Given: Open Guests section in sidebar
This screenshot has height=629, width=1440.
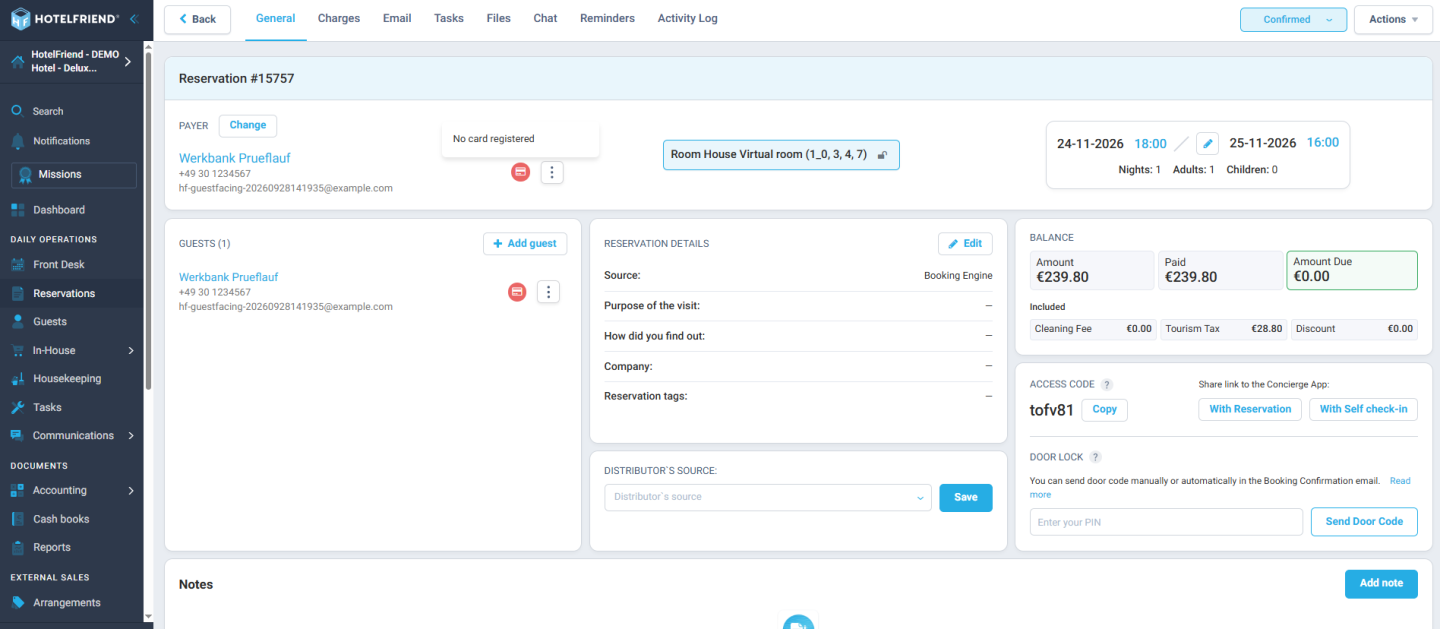Looking at the screenshot, I should coord(50,322).
